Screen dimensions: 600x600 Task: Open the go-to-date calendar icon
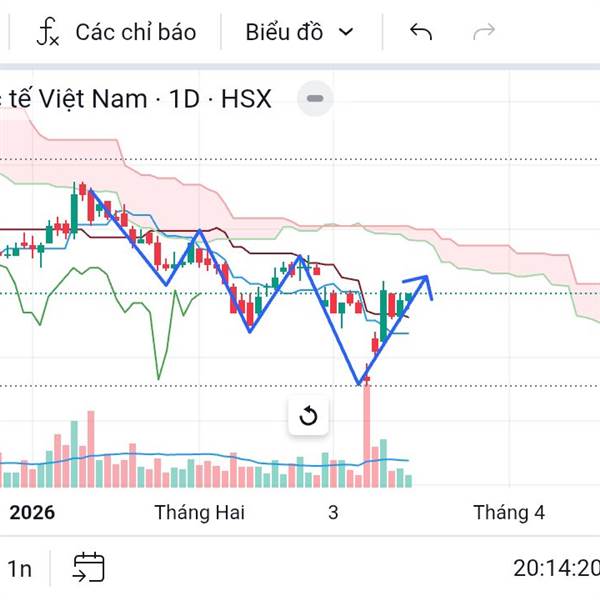click(x=88, y=568)
